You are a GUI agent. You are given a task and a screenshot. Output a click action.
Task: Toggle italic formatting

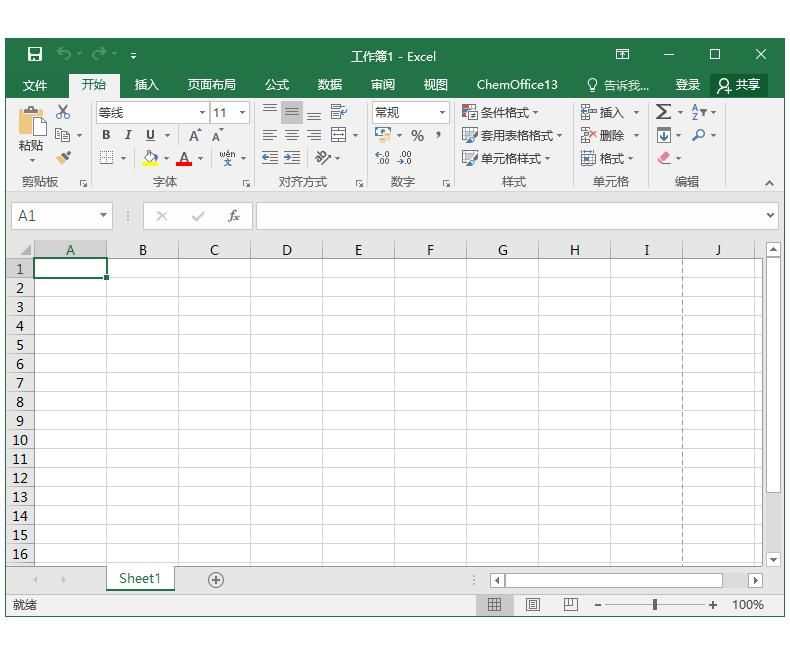pyautogui.click(x=128, y=135)
